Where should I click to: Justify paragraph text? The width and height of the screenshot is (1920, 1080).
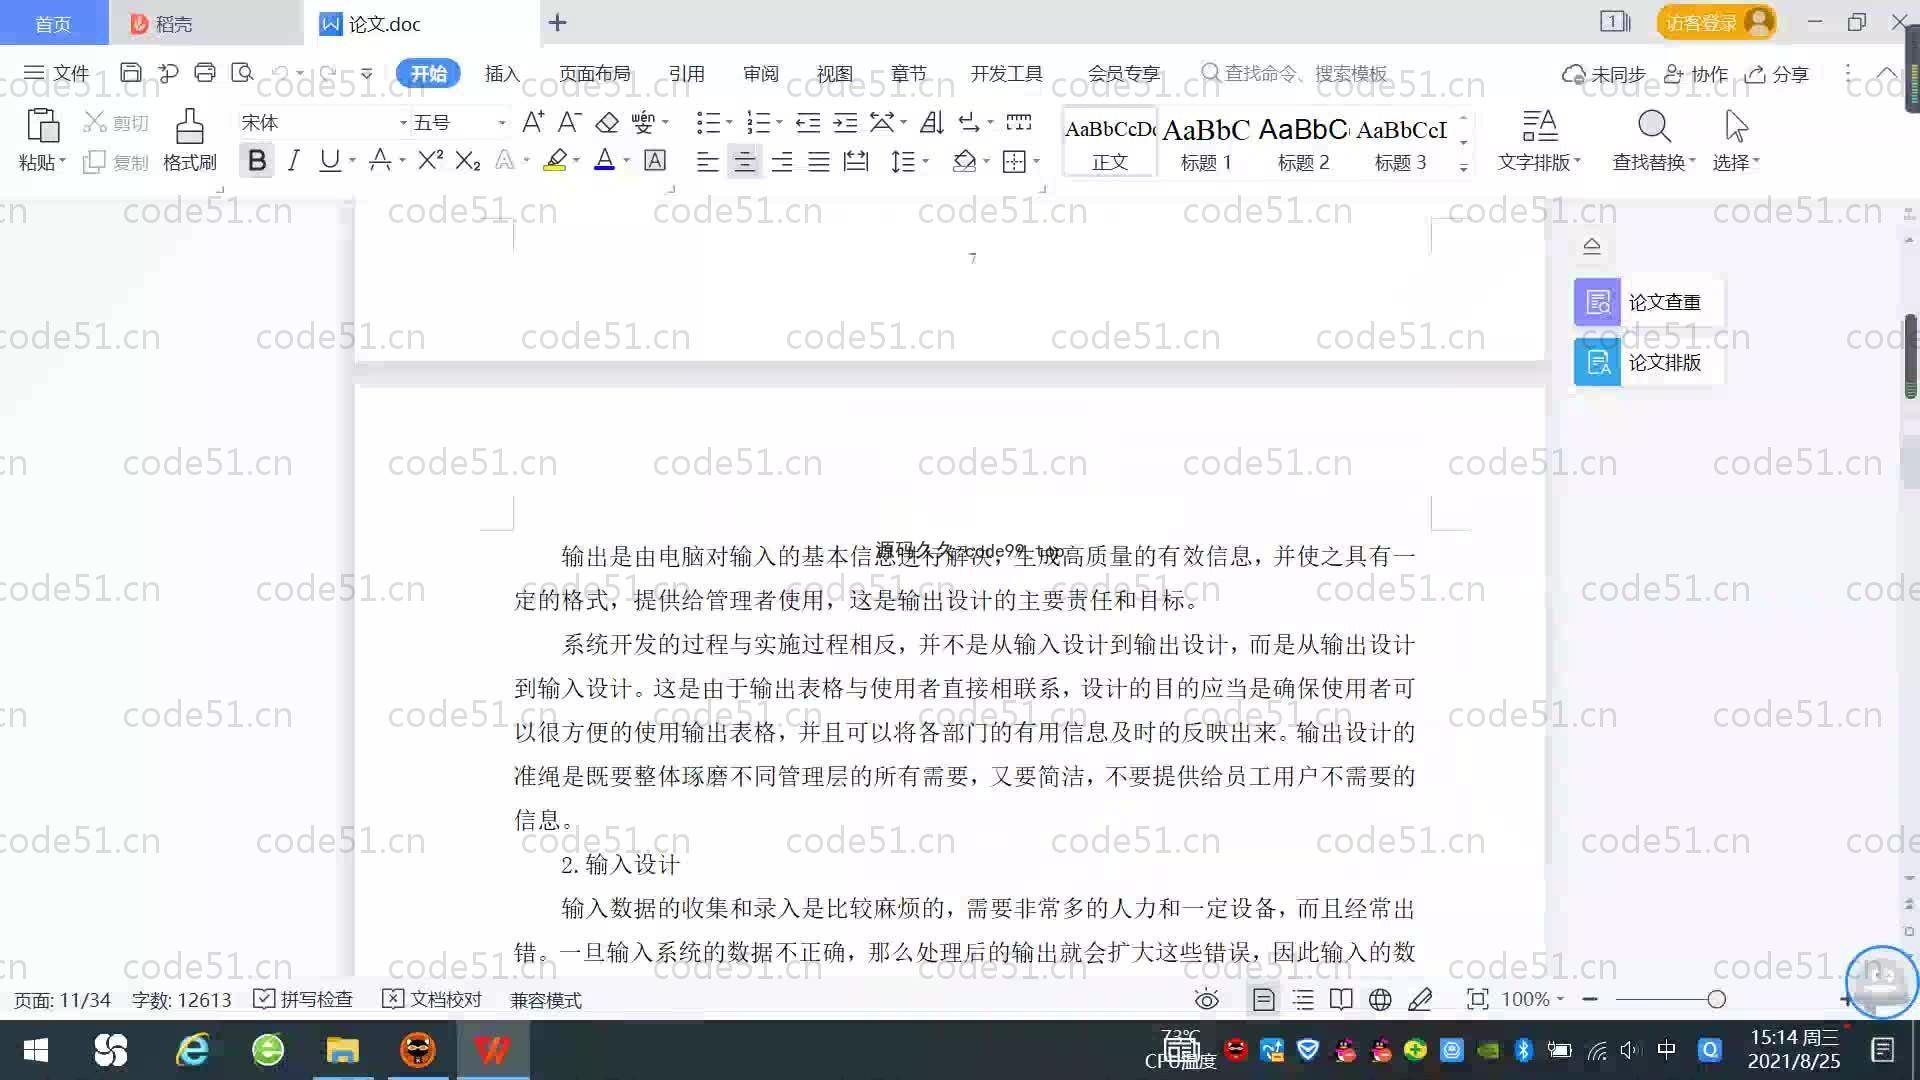click(818, 161)
